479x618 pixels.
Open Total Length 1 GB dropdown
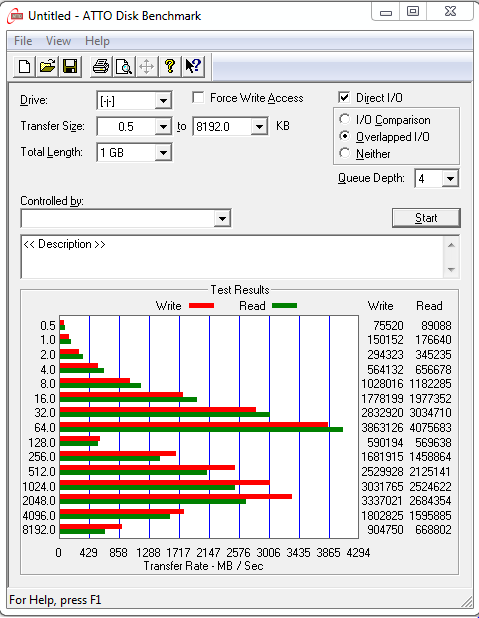pyautogui.click(x=163, y=153)
